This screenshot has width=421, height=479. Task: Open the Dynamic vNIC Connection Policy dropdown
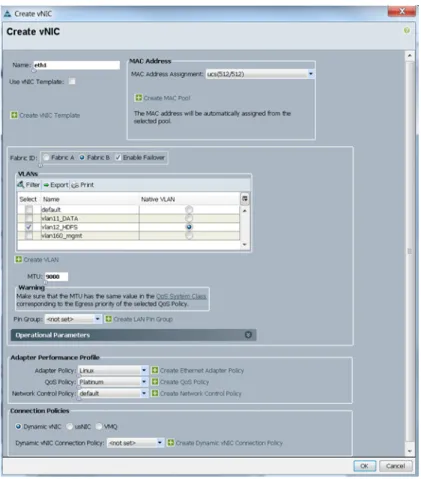(x=160, y=443)
